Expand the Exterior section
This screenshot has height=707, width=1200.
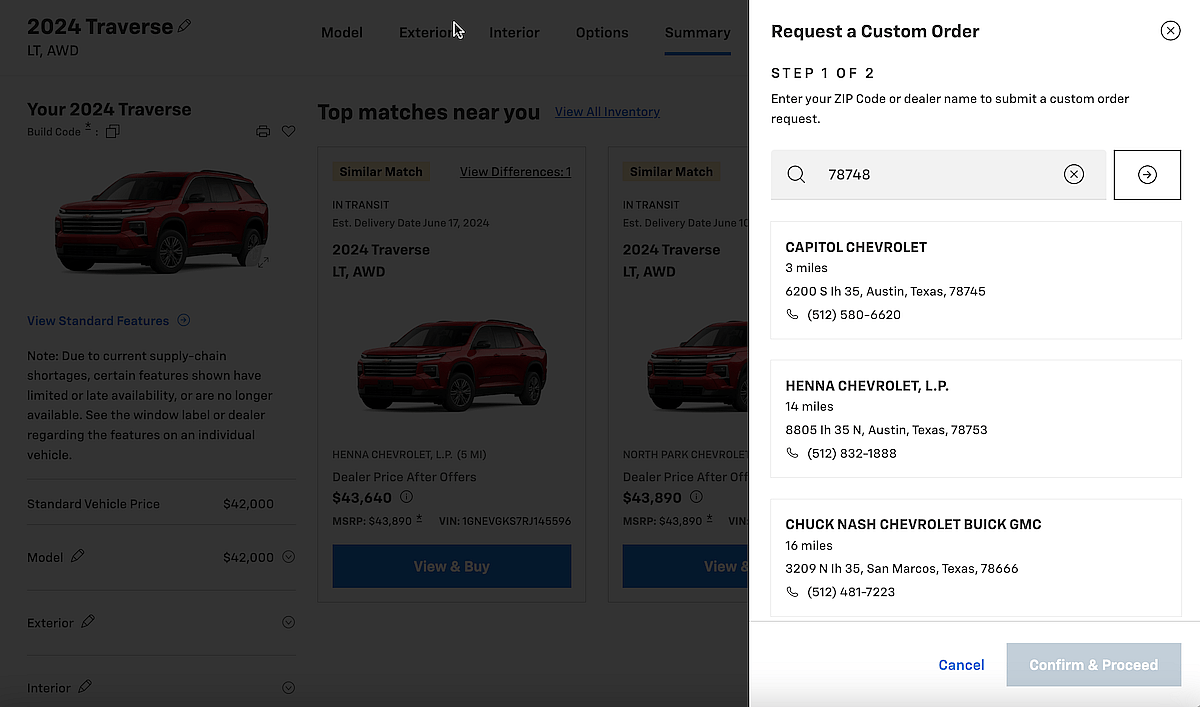point(288,622)
